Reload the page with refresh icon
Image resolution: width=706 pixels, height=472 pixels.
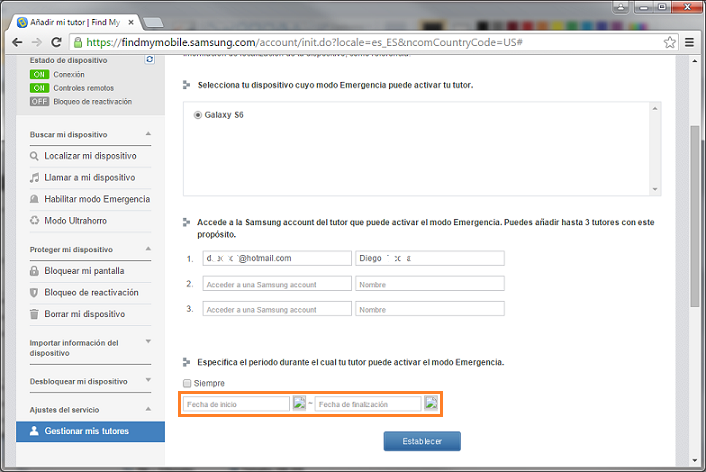coord(56,42)
